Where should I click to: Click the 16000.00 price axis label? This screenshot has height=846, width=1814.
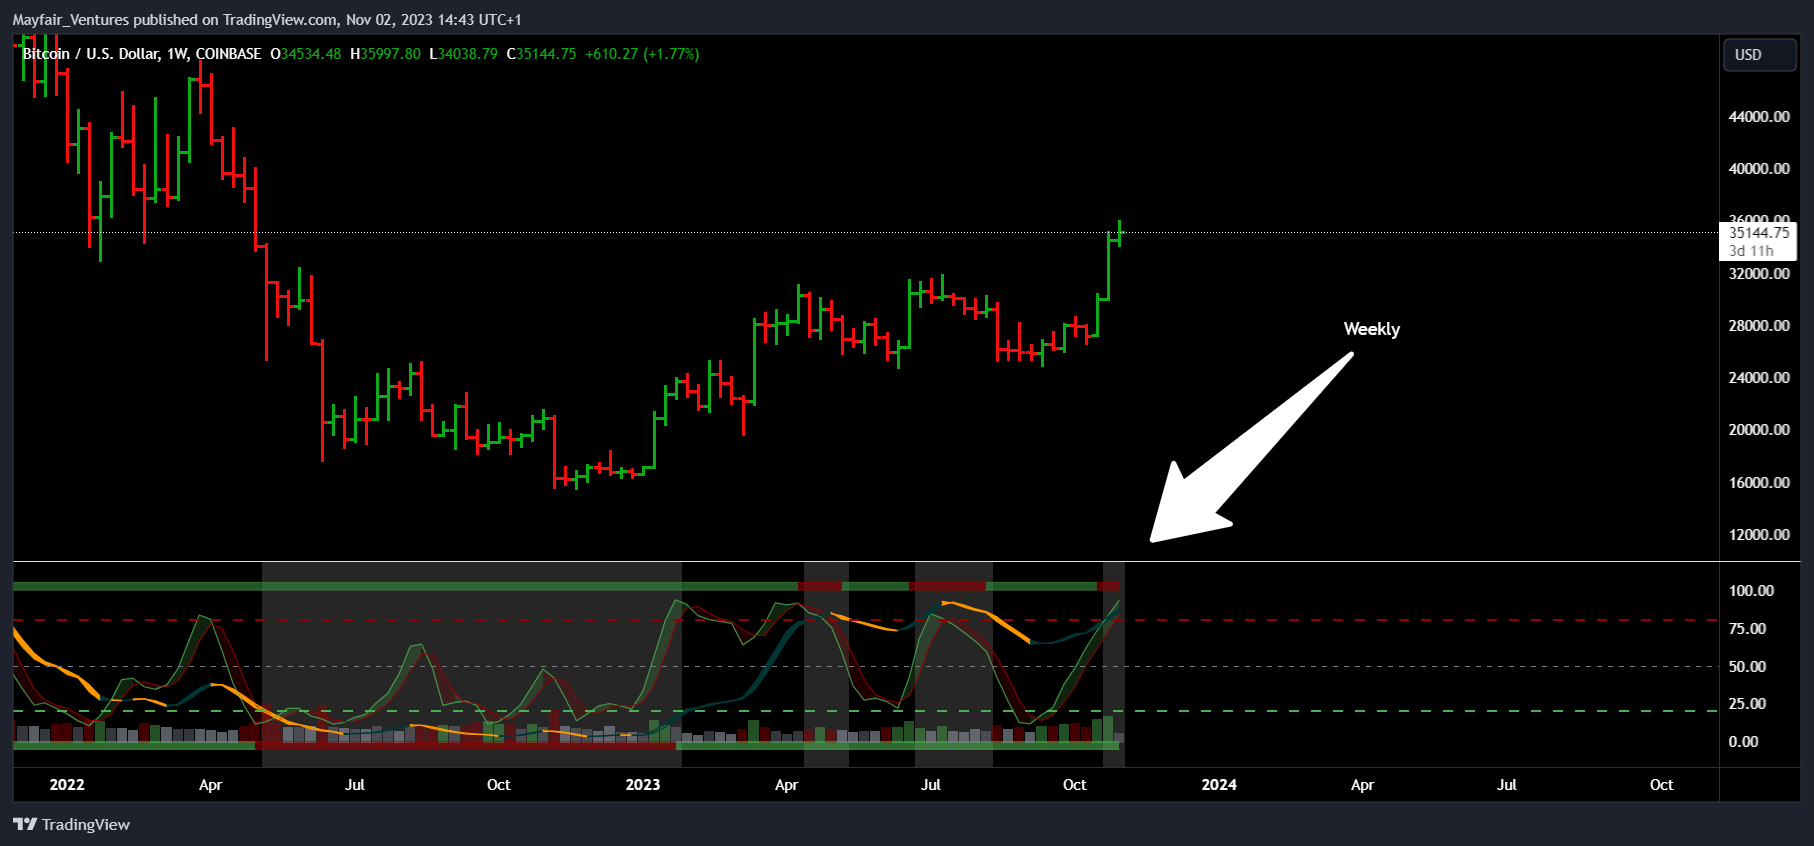(x=1759, y=483)
